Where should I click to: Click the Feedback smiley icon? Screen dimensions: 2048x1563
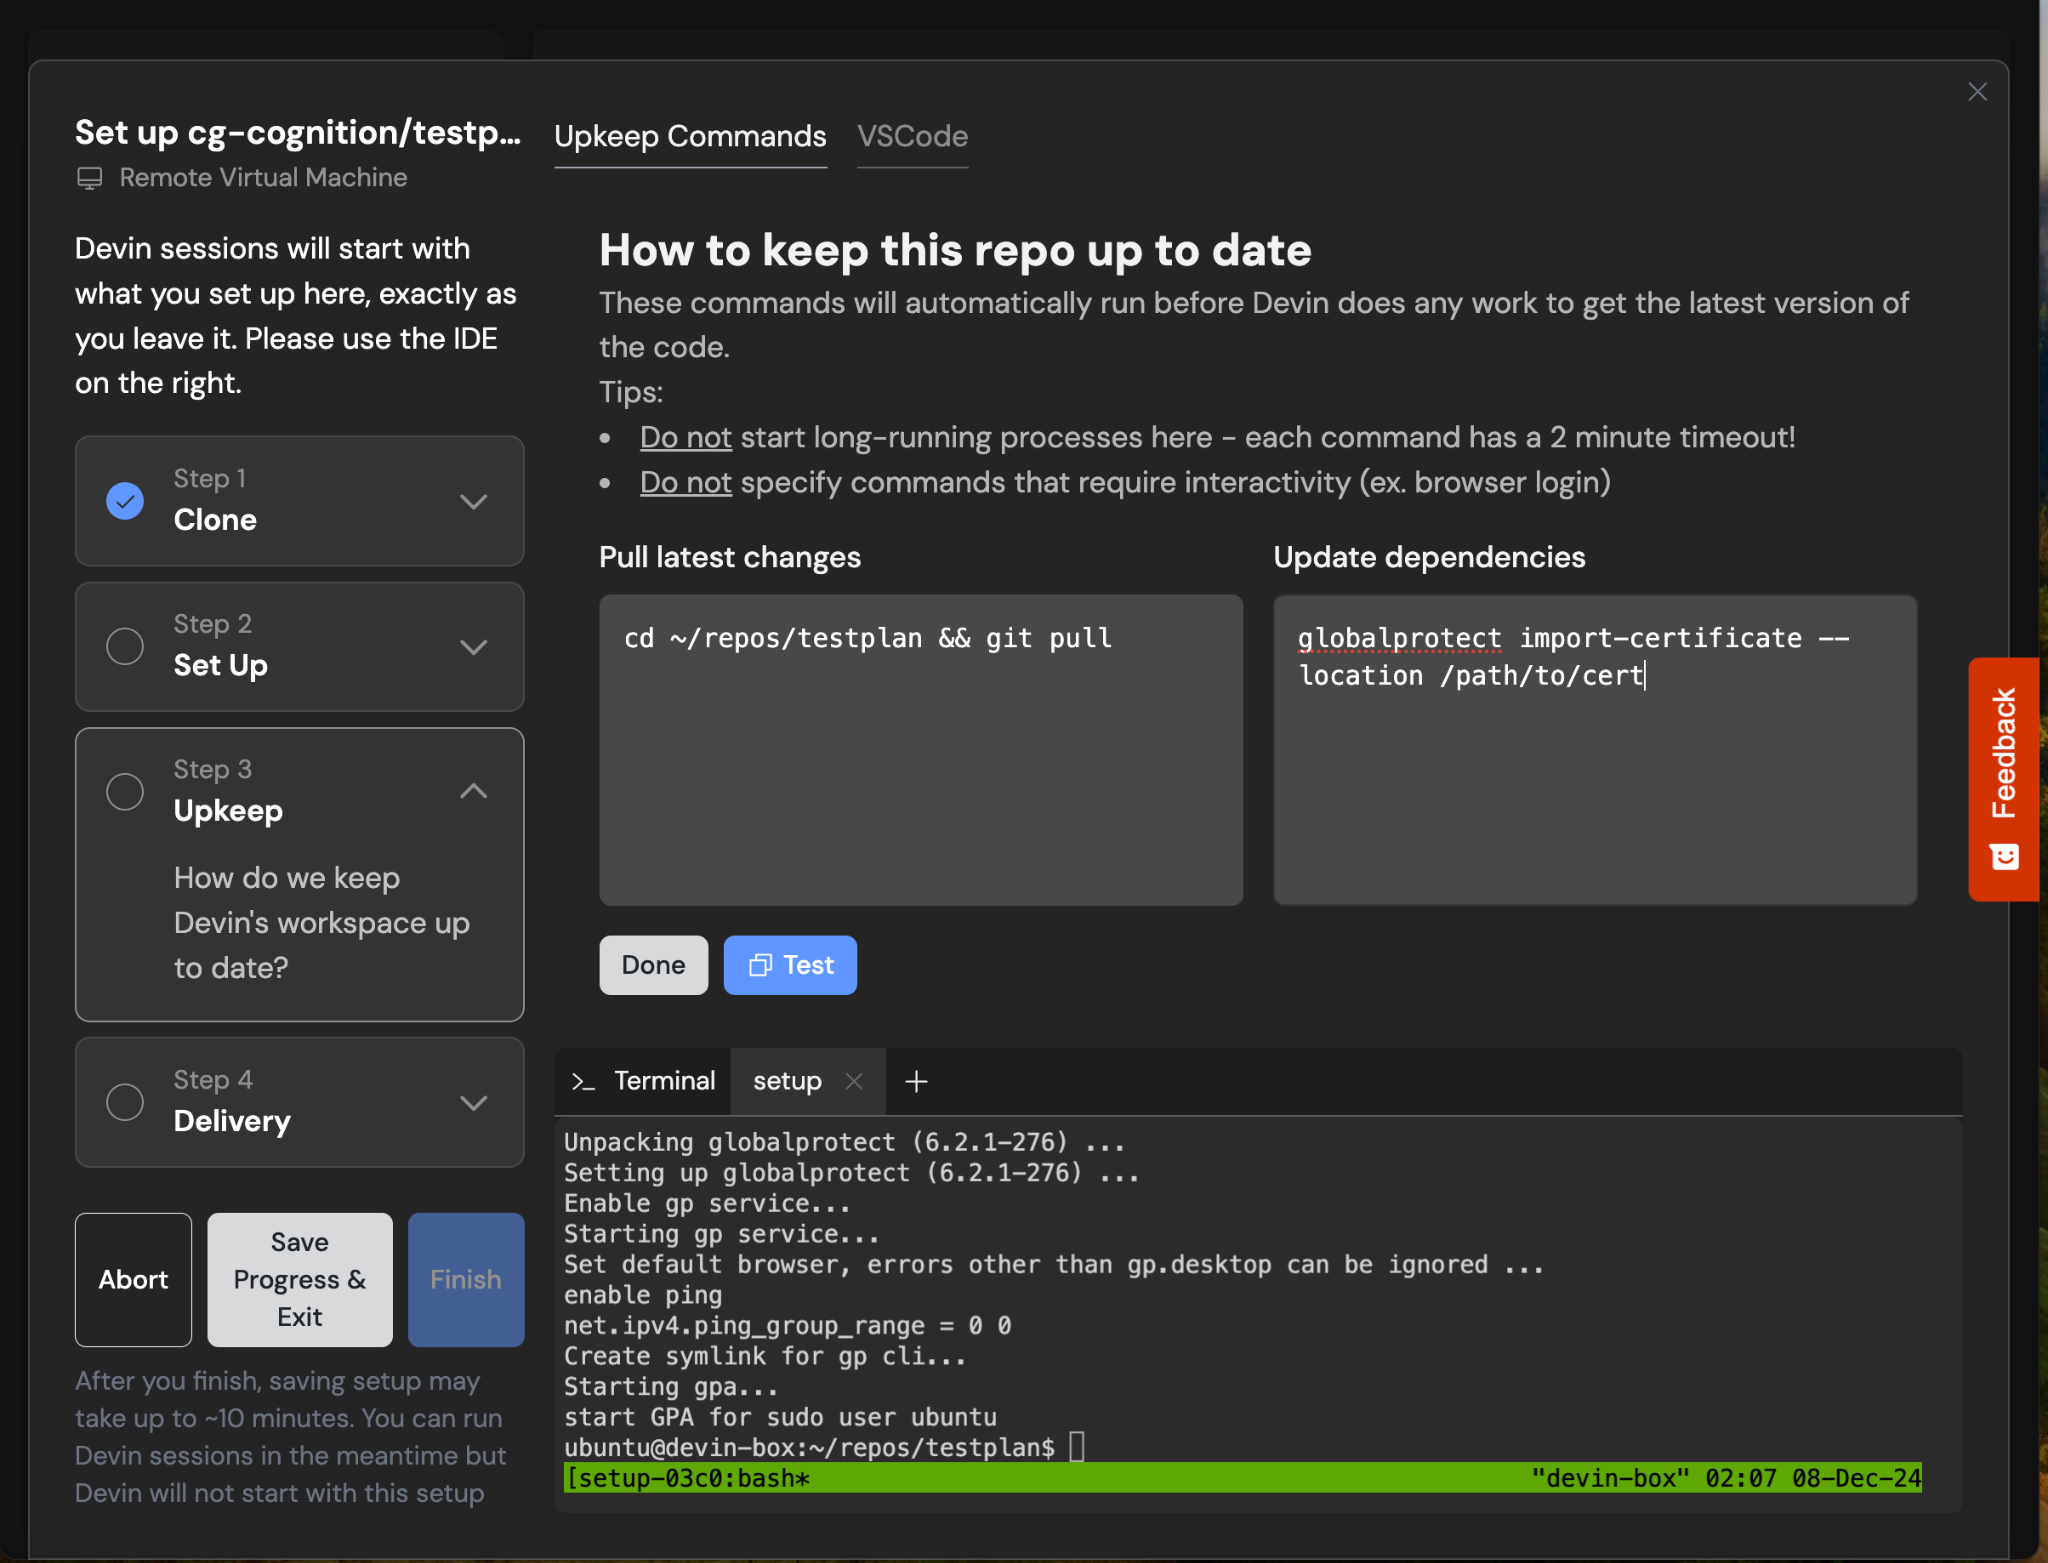point(2005,856)
